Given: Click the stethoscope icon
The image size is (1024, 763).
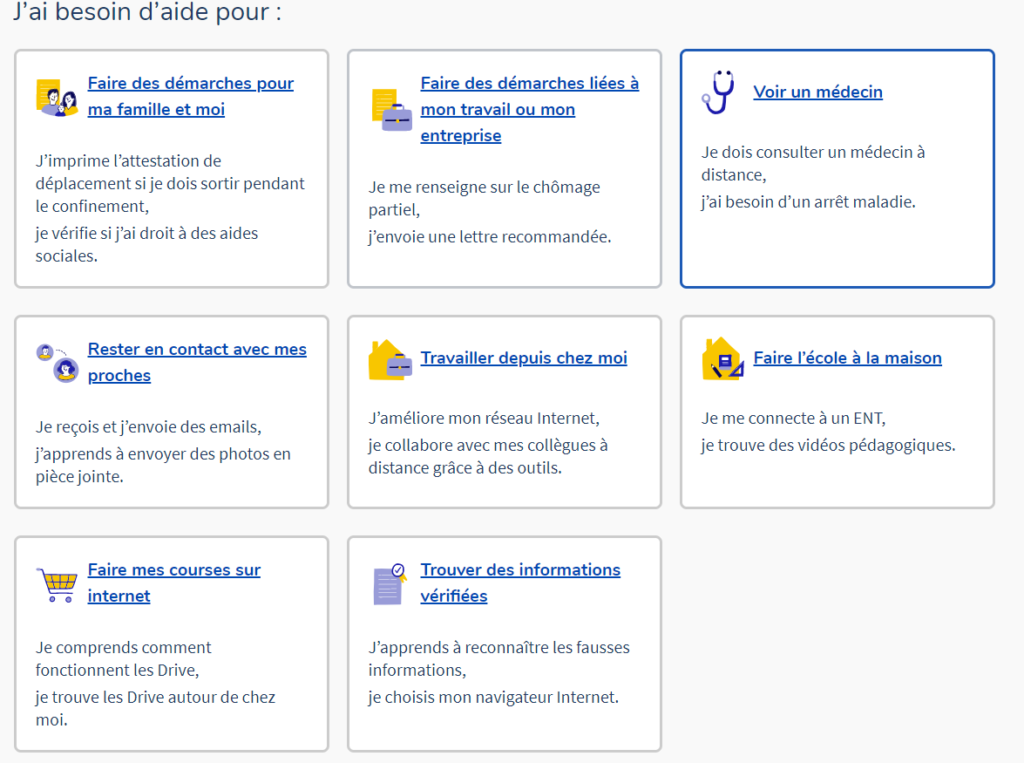Looking at the screenshot, I should click(x=718, y=92).
